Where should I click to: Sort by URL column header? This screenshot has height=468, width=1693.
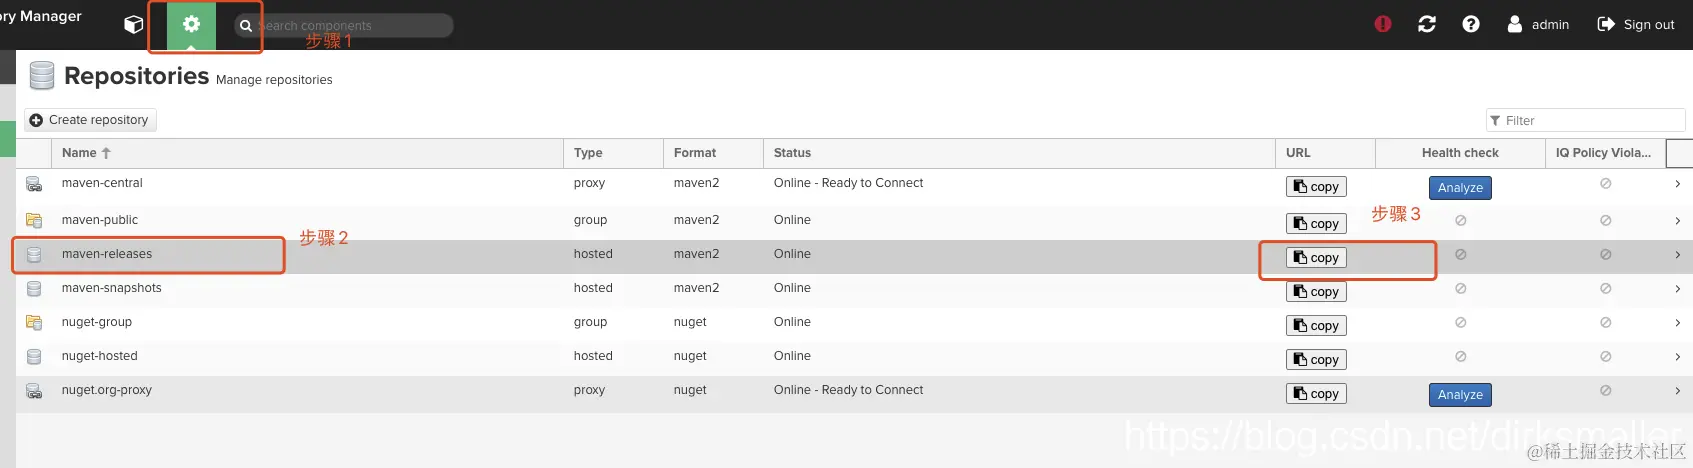1325,153
